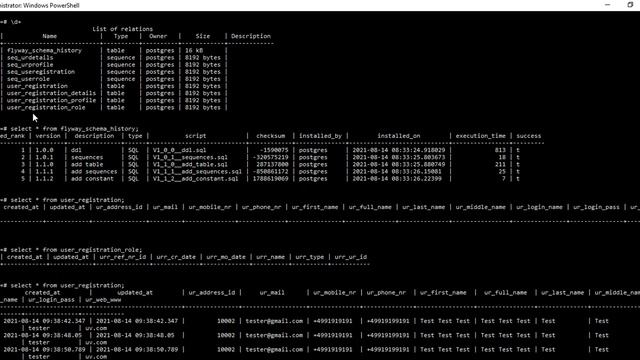The image size is (640, 360).
Task: Click the V1_1_2__add_constant.sql script entry
Action: pyautogui.click(x=196, y=179)
